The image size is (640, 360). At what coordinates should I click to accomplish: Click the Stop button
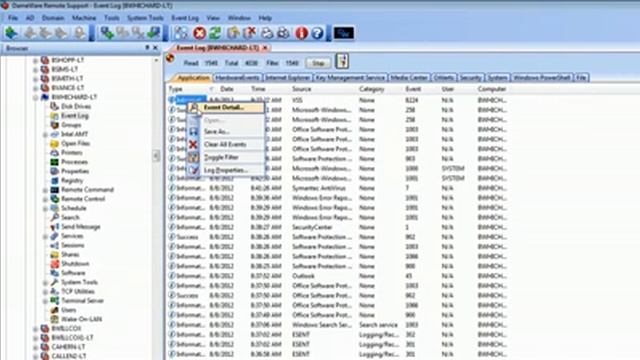tap(318, 63)
